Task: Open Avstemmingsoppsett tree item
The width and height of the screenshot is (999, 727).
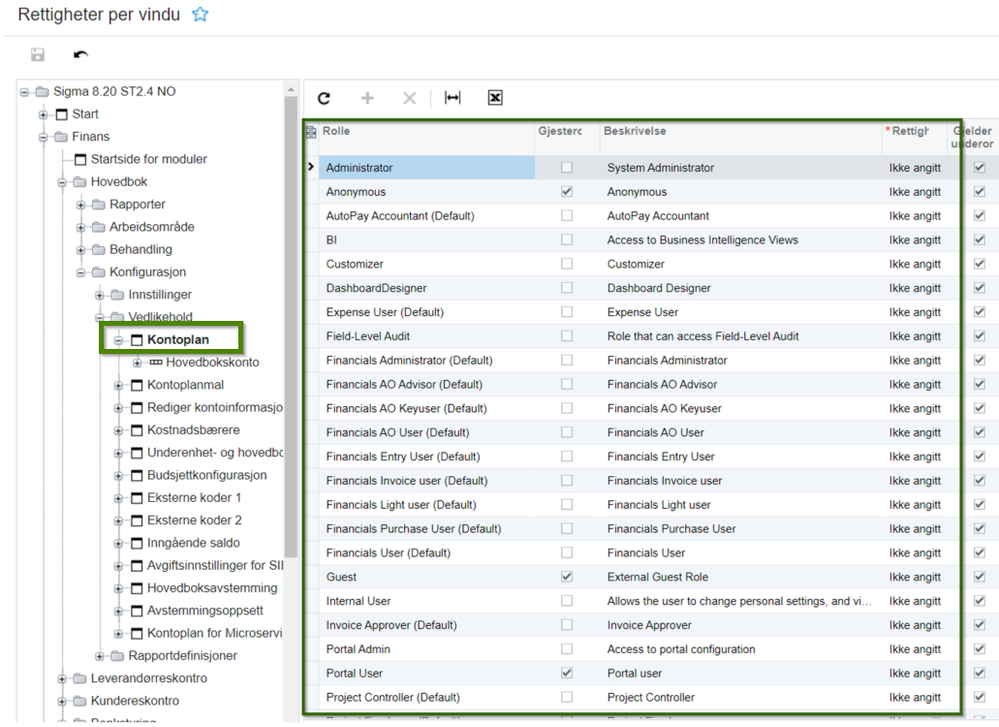Action: click(205, 610)
